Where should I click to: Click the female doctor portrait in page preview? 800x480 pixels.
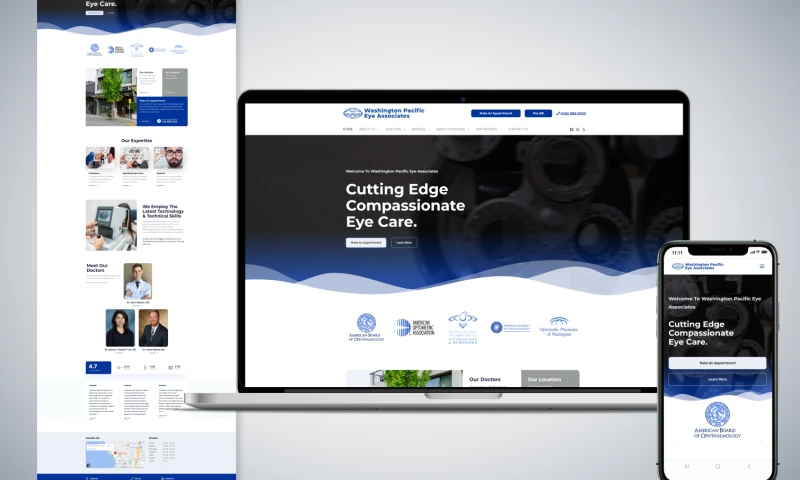(120, 328)
